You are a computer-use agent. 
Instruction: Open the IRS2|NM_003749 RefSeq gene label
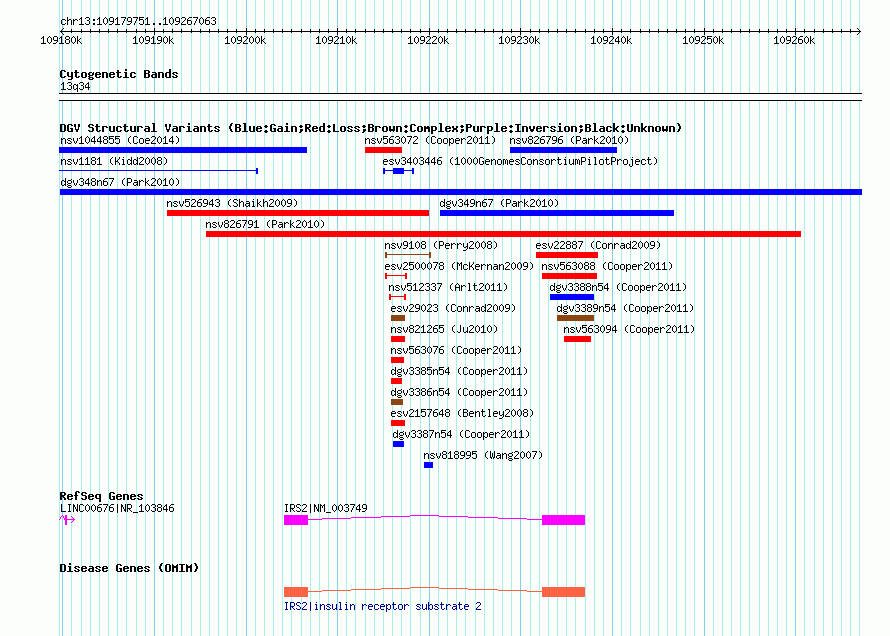click(326, 508)
